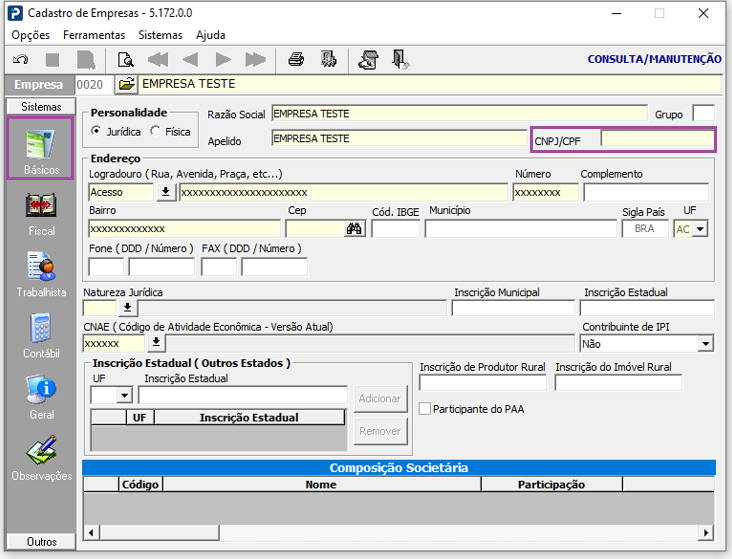Click the Município input field
Screen dimensions: 732x559
pyautogui.click(x=521, y=229)
